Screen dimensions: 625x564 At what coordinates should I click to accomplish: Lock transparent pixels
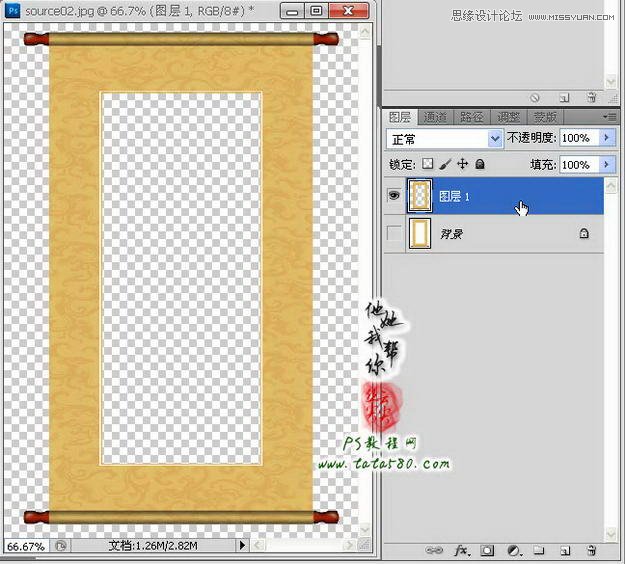pyautogui.click(x=427, y=164)
